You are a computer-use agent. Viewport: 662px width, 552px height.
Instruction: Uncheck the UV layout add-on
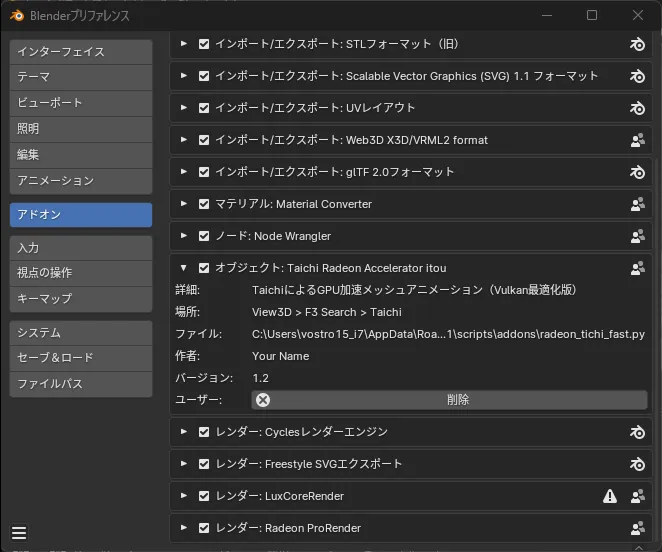[x=204, y=108]
